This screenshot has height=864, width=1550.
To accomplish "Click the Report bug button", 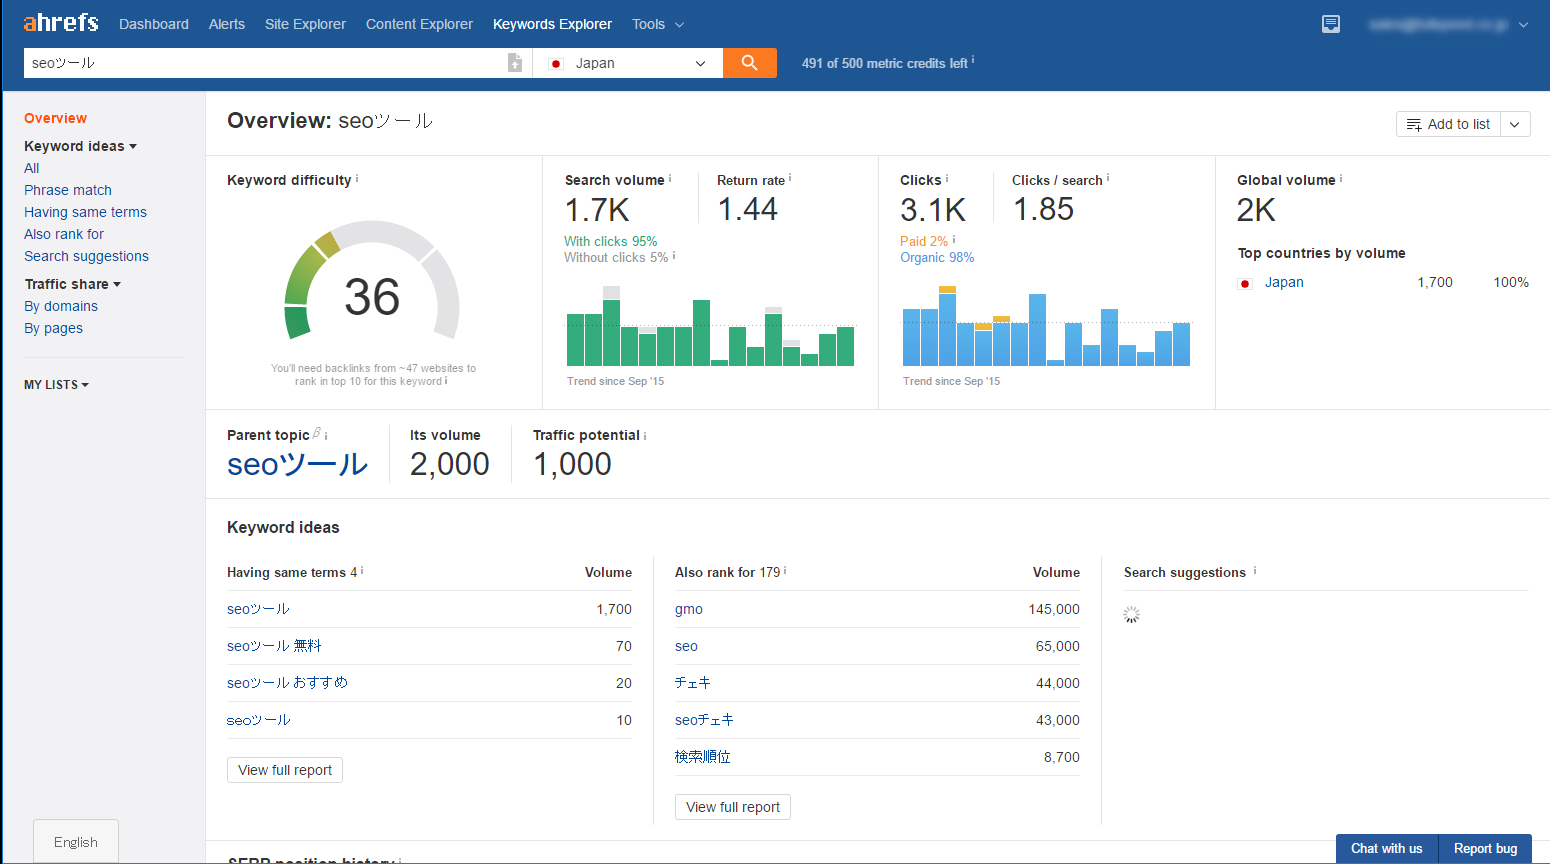I will [1485, 849].
